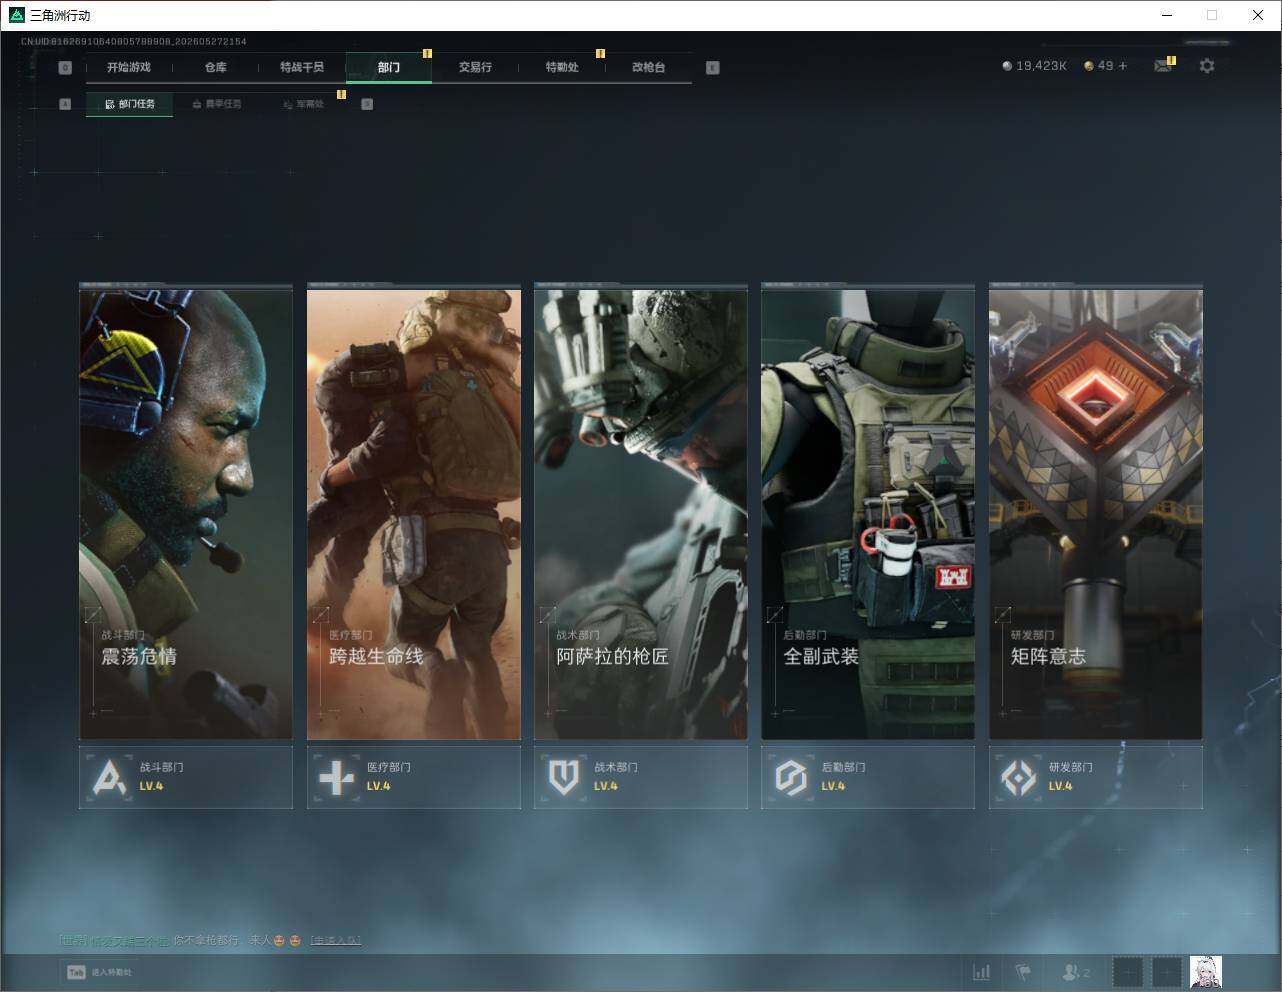
Task: Open the 矩阵意志 mission card
Action: 1096,513
